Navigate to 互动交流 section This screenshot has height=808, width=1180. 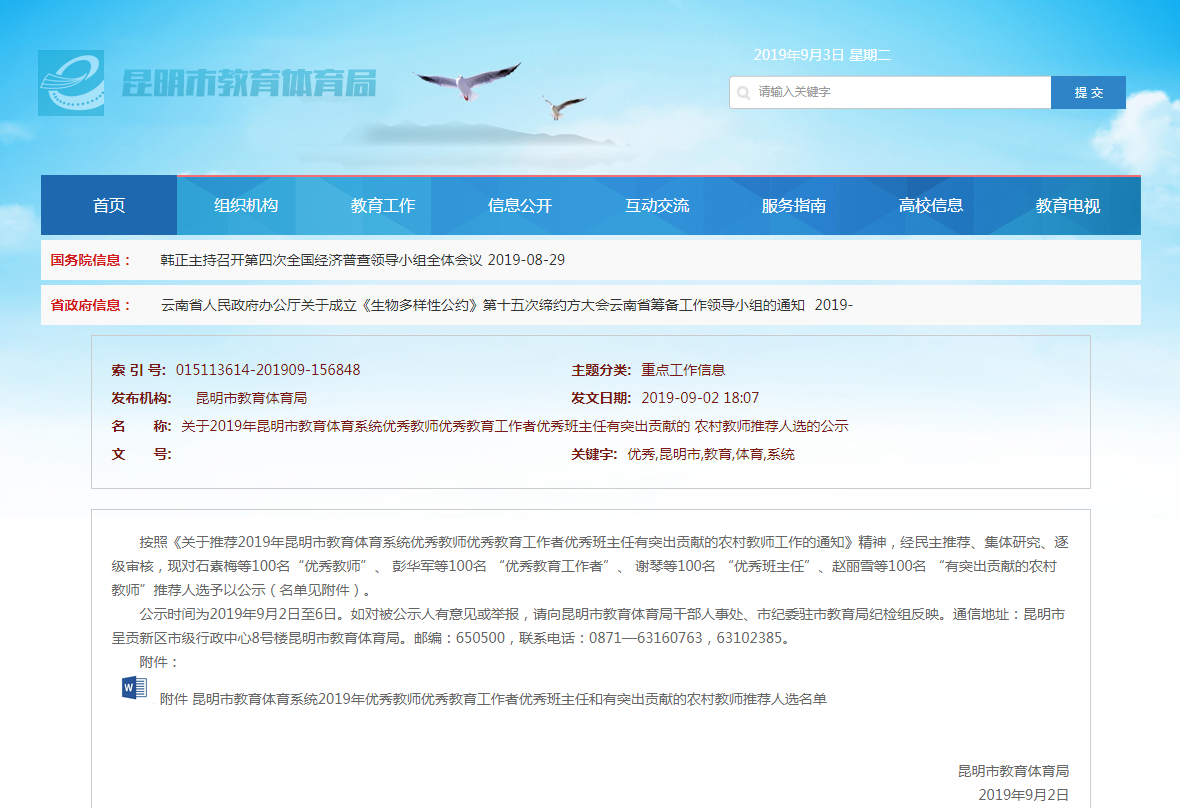click(x=657, y=206)
